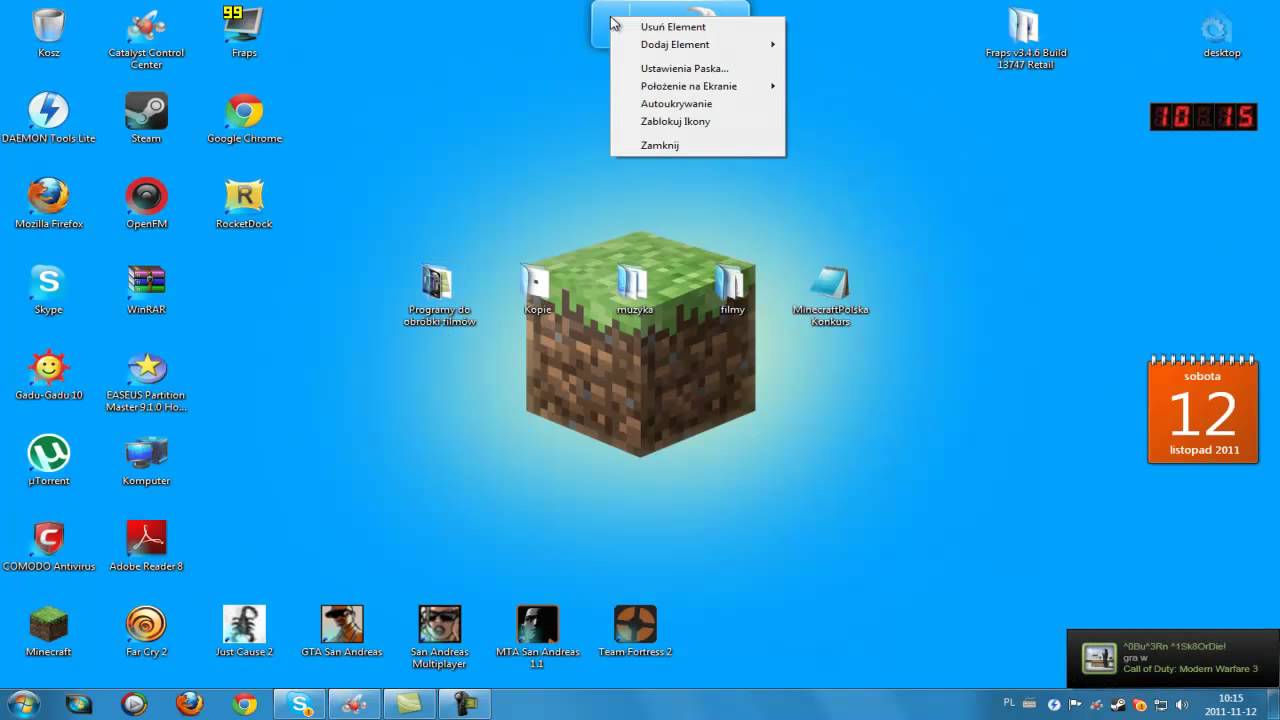Viewport: 1280px width, 720px height.
Task: Click the PL language indicator
Action: coord(1009,703)
